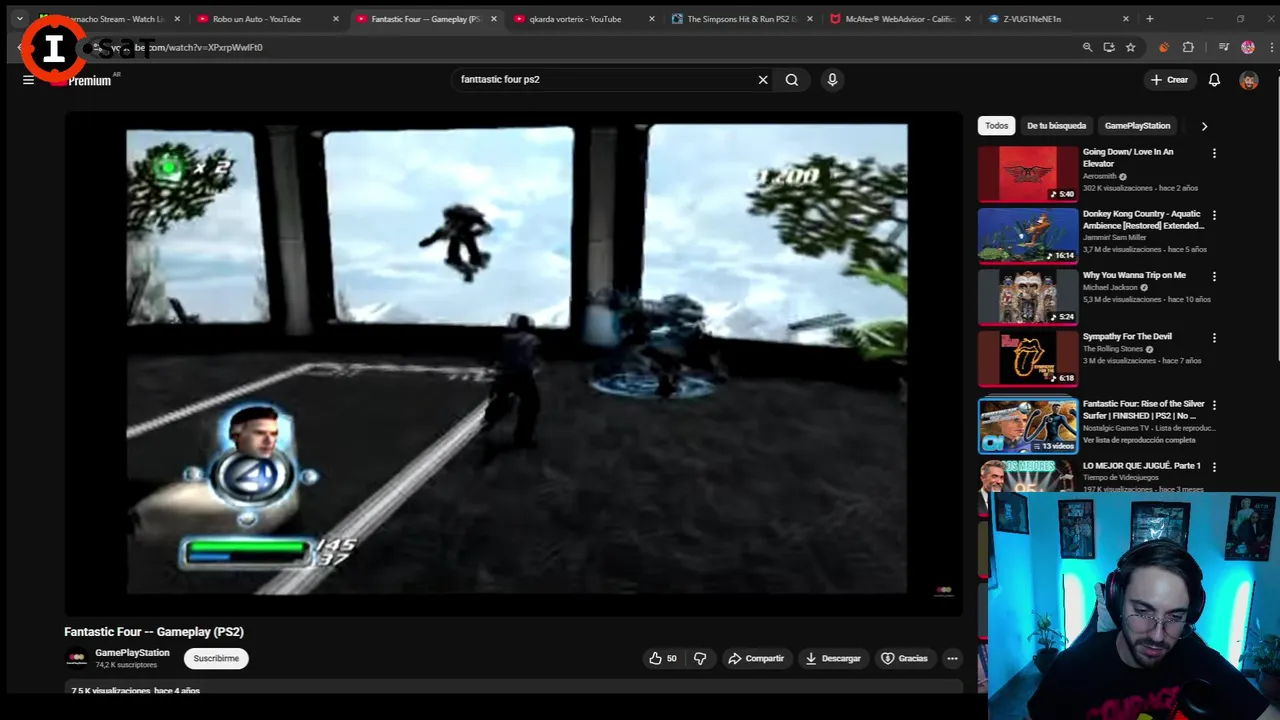Image resolution: width=1280 pixels, height=720 pixels.
Task: Open the YouTube account avatar menu
Action: pos(1248,80)
